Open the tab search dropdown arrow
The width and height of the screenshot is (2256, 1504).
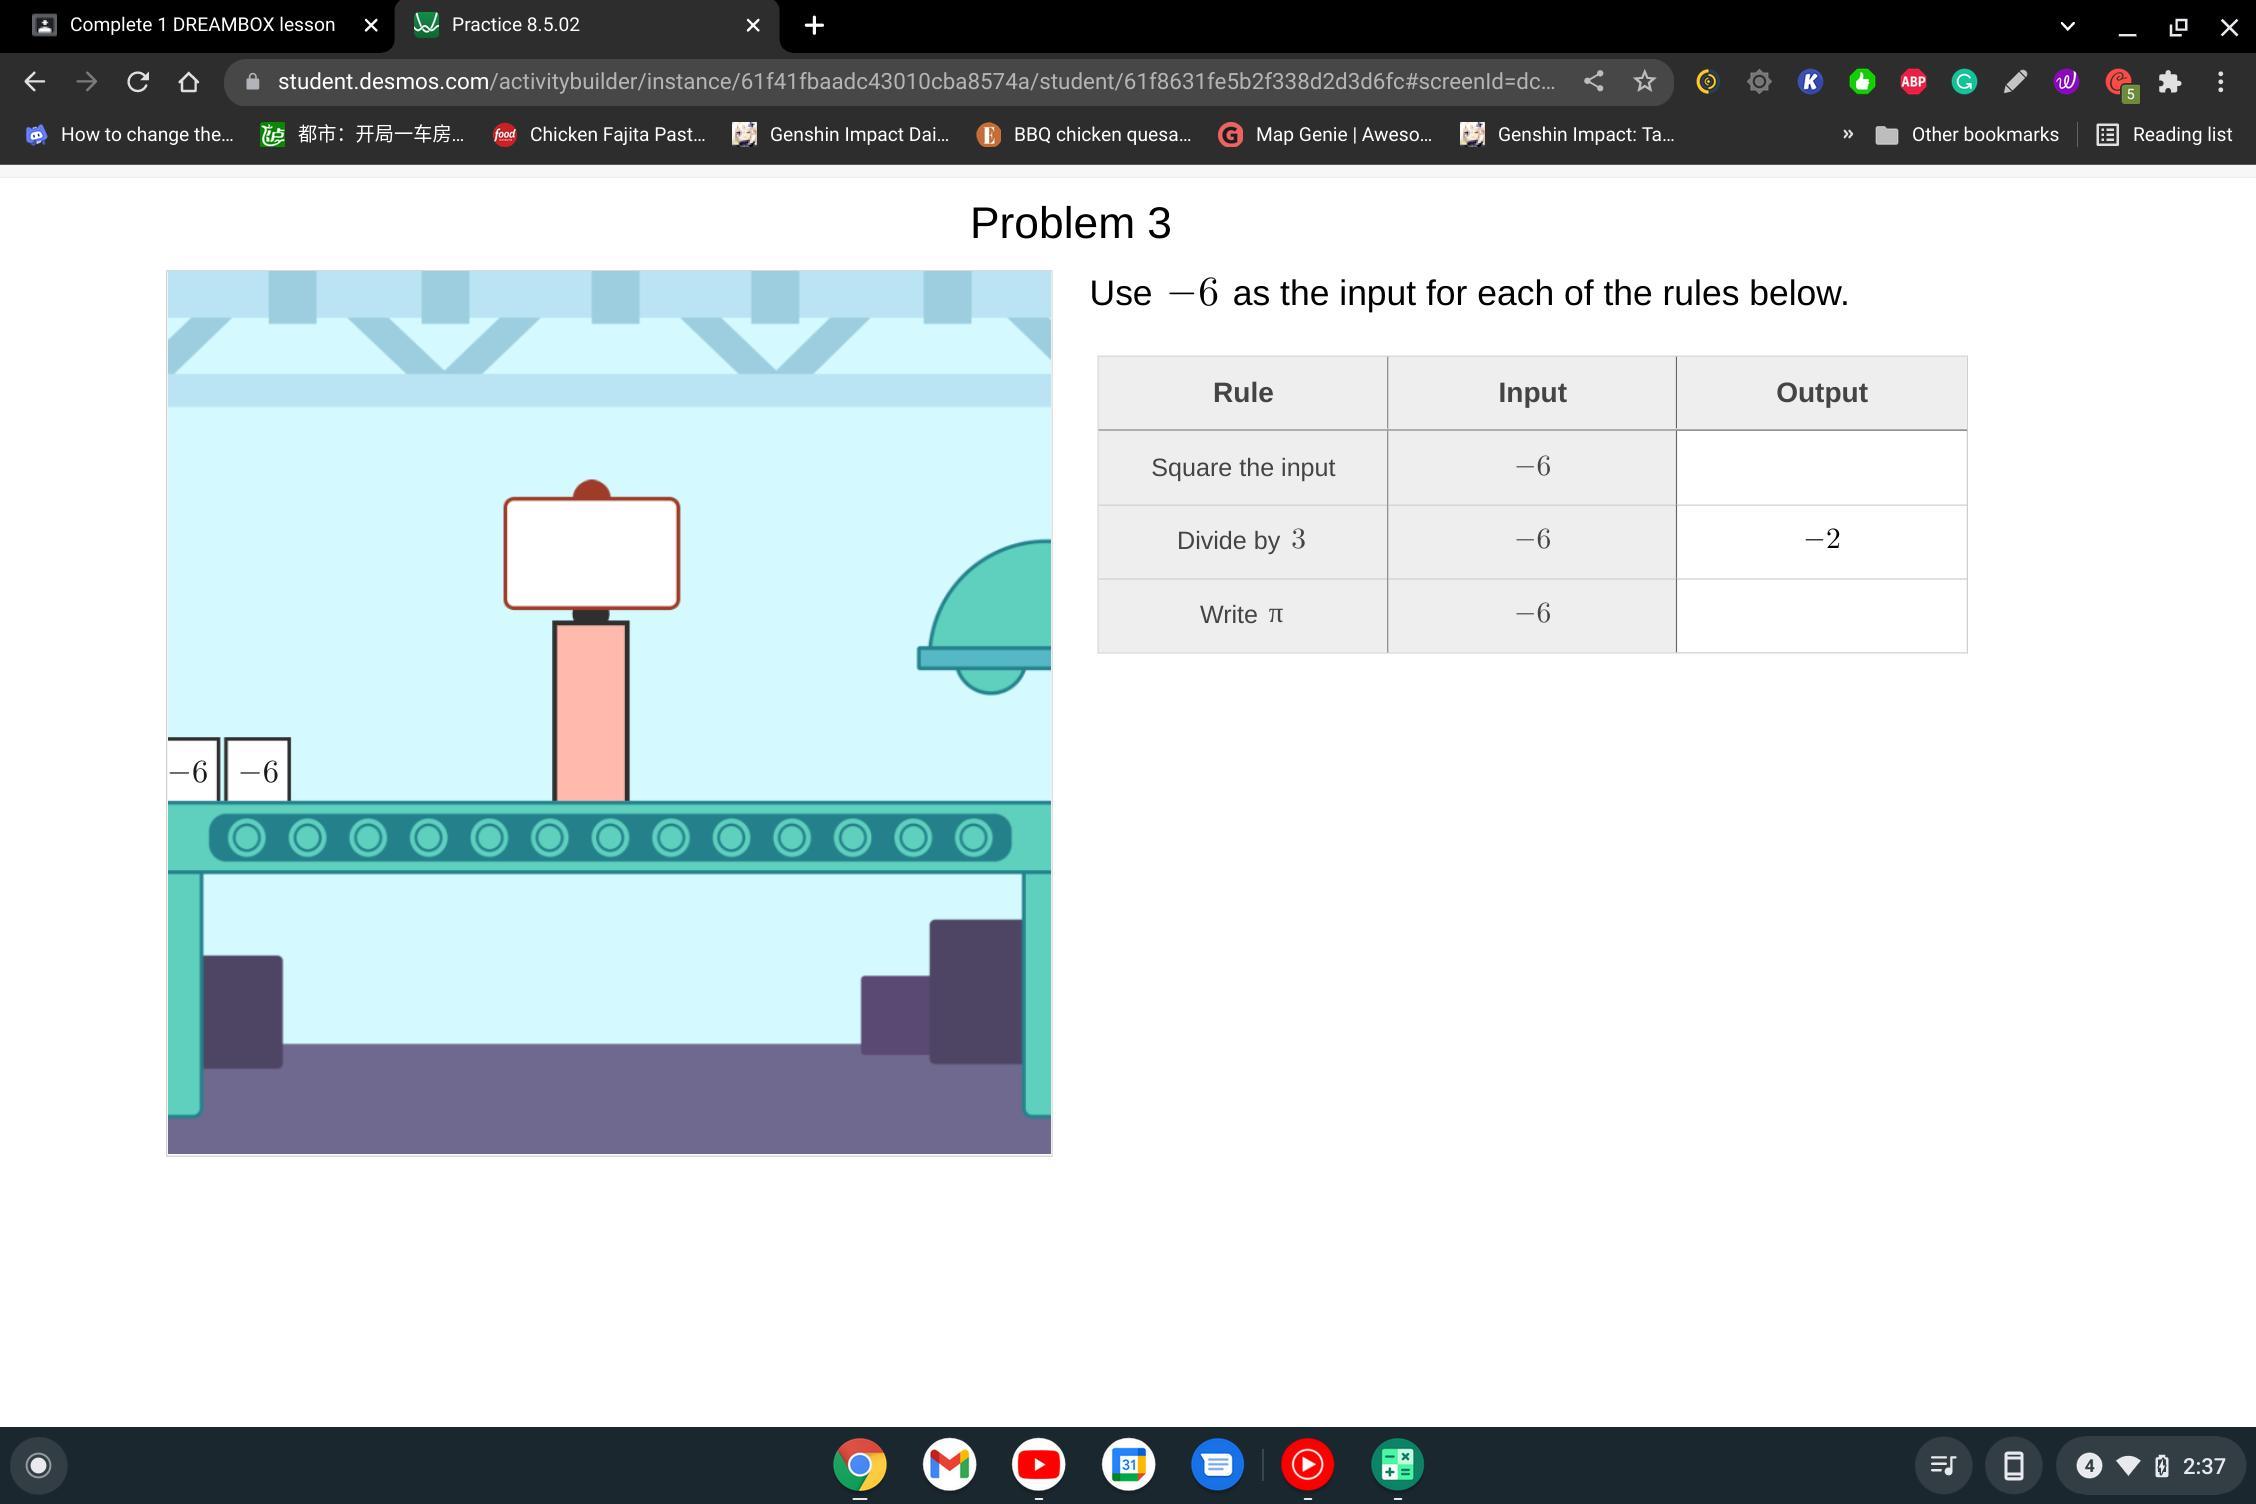click(x=2067, y=26)
